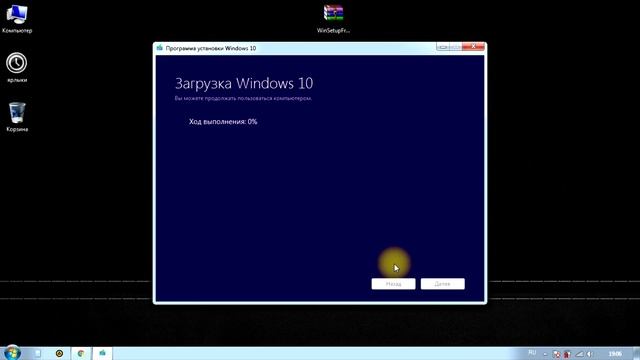Click the Назад button
This screenshot has width=640, height=360.
point(393,284)
